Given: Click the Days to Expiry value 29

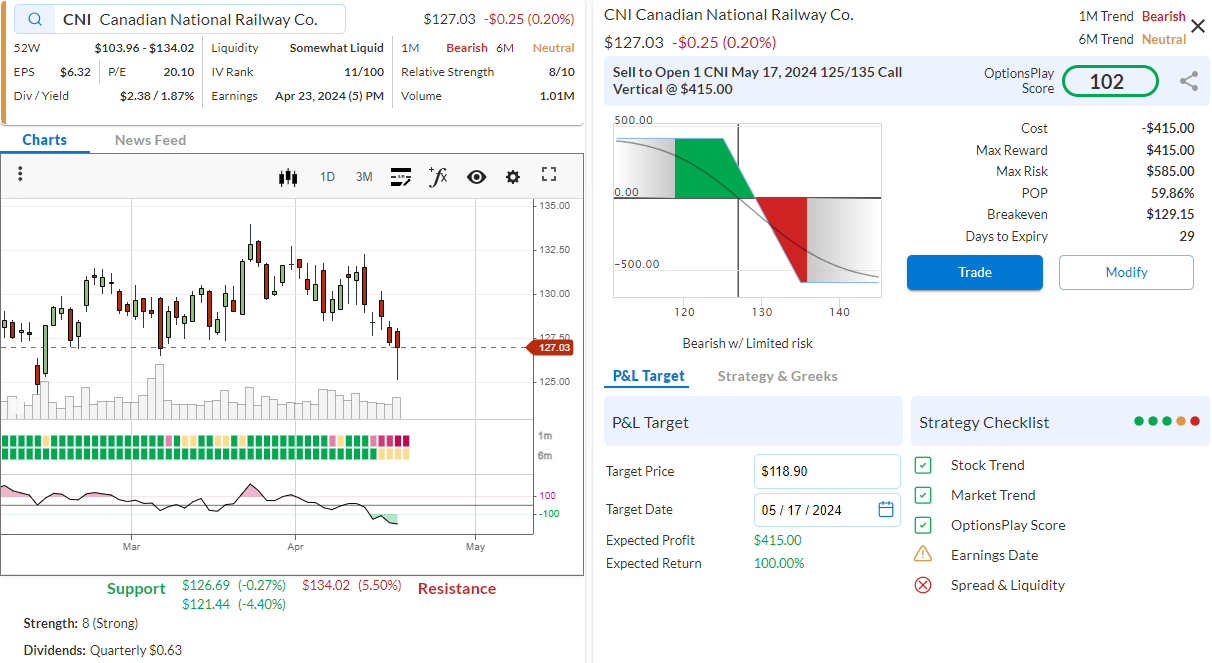Looking at the screenshot, I should pyautogui.click(x=1187, y=236).
